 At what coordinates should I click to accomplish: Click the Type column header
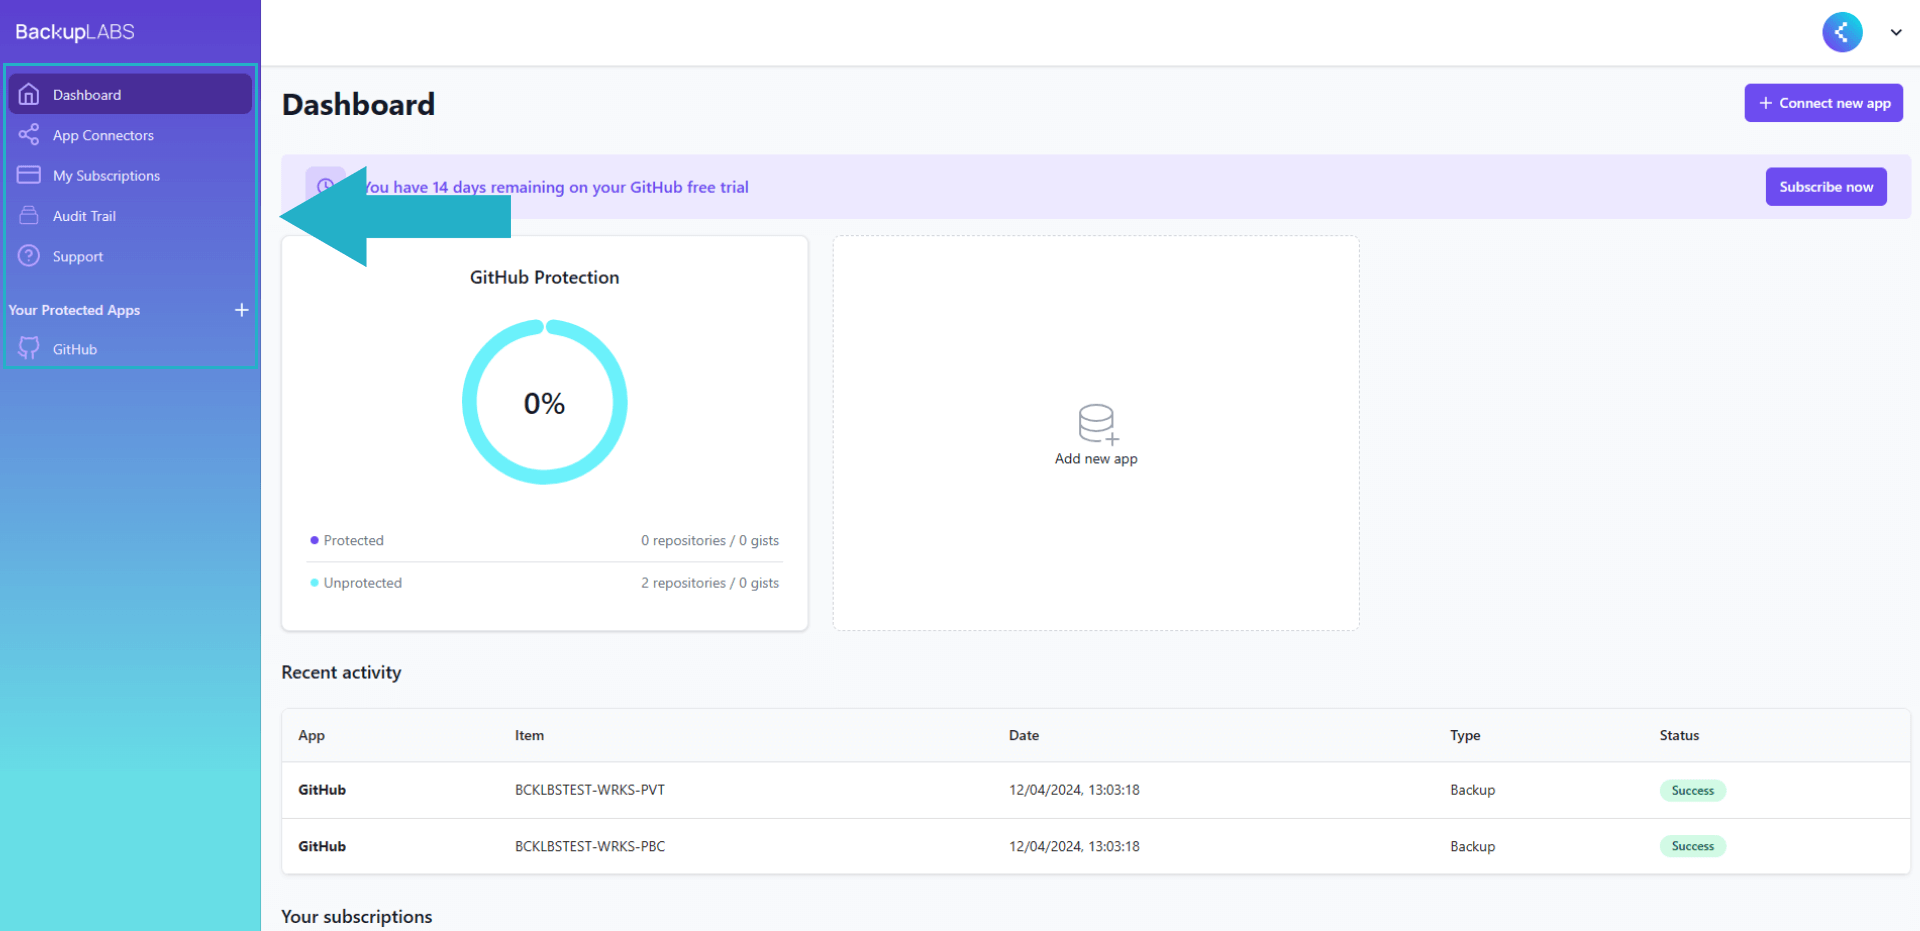(1465, 735)
